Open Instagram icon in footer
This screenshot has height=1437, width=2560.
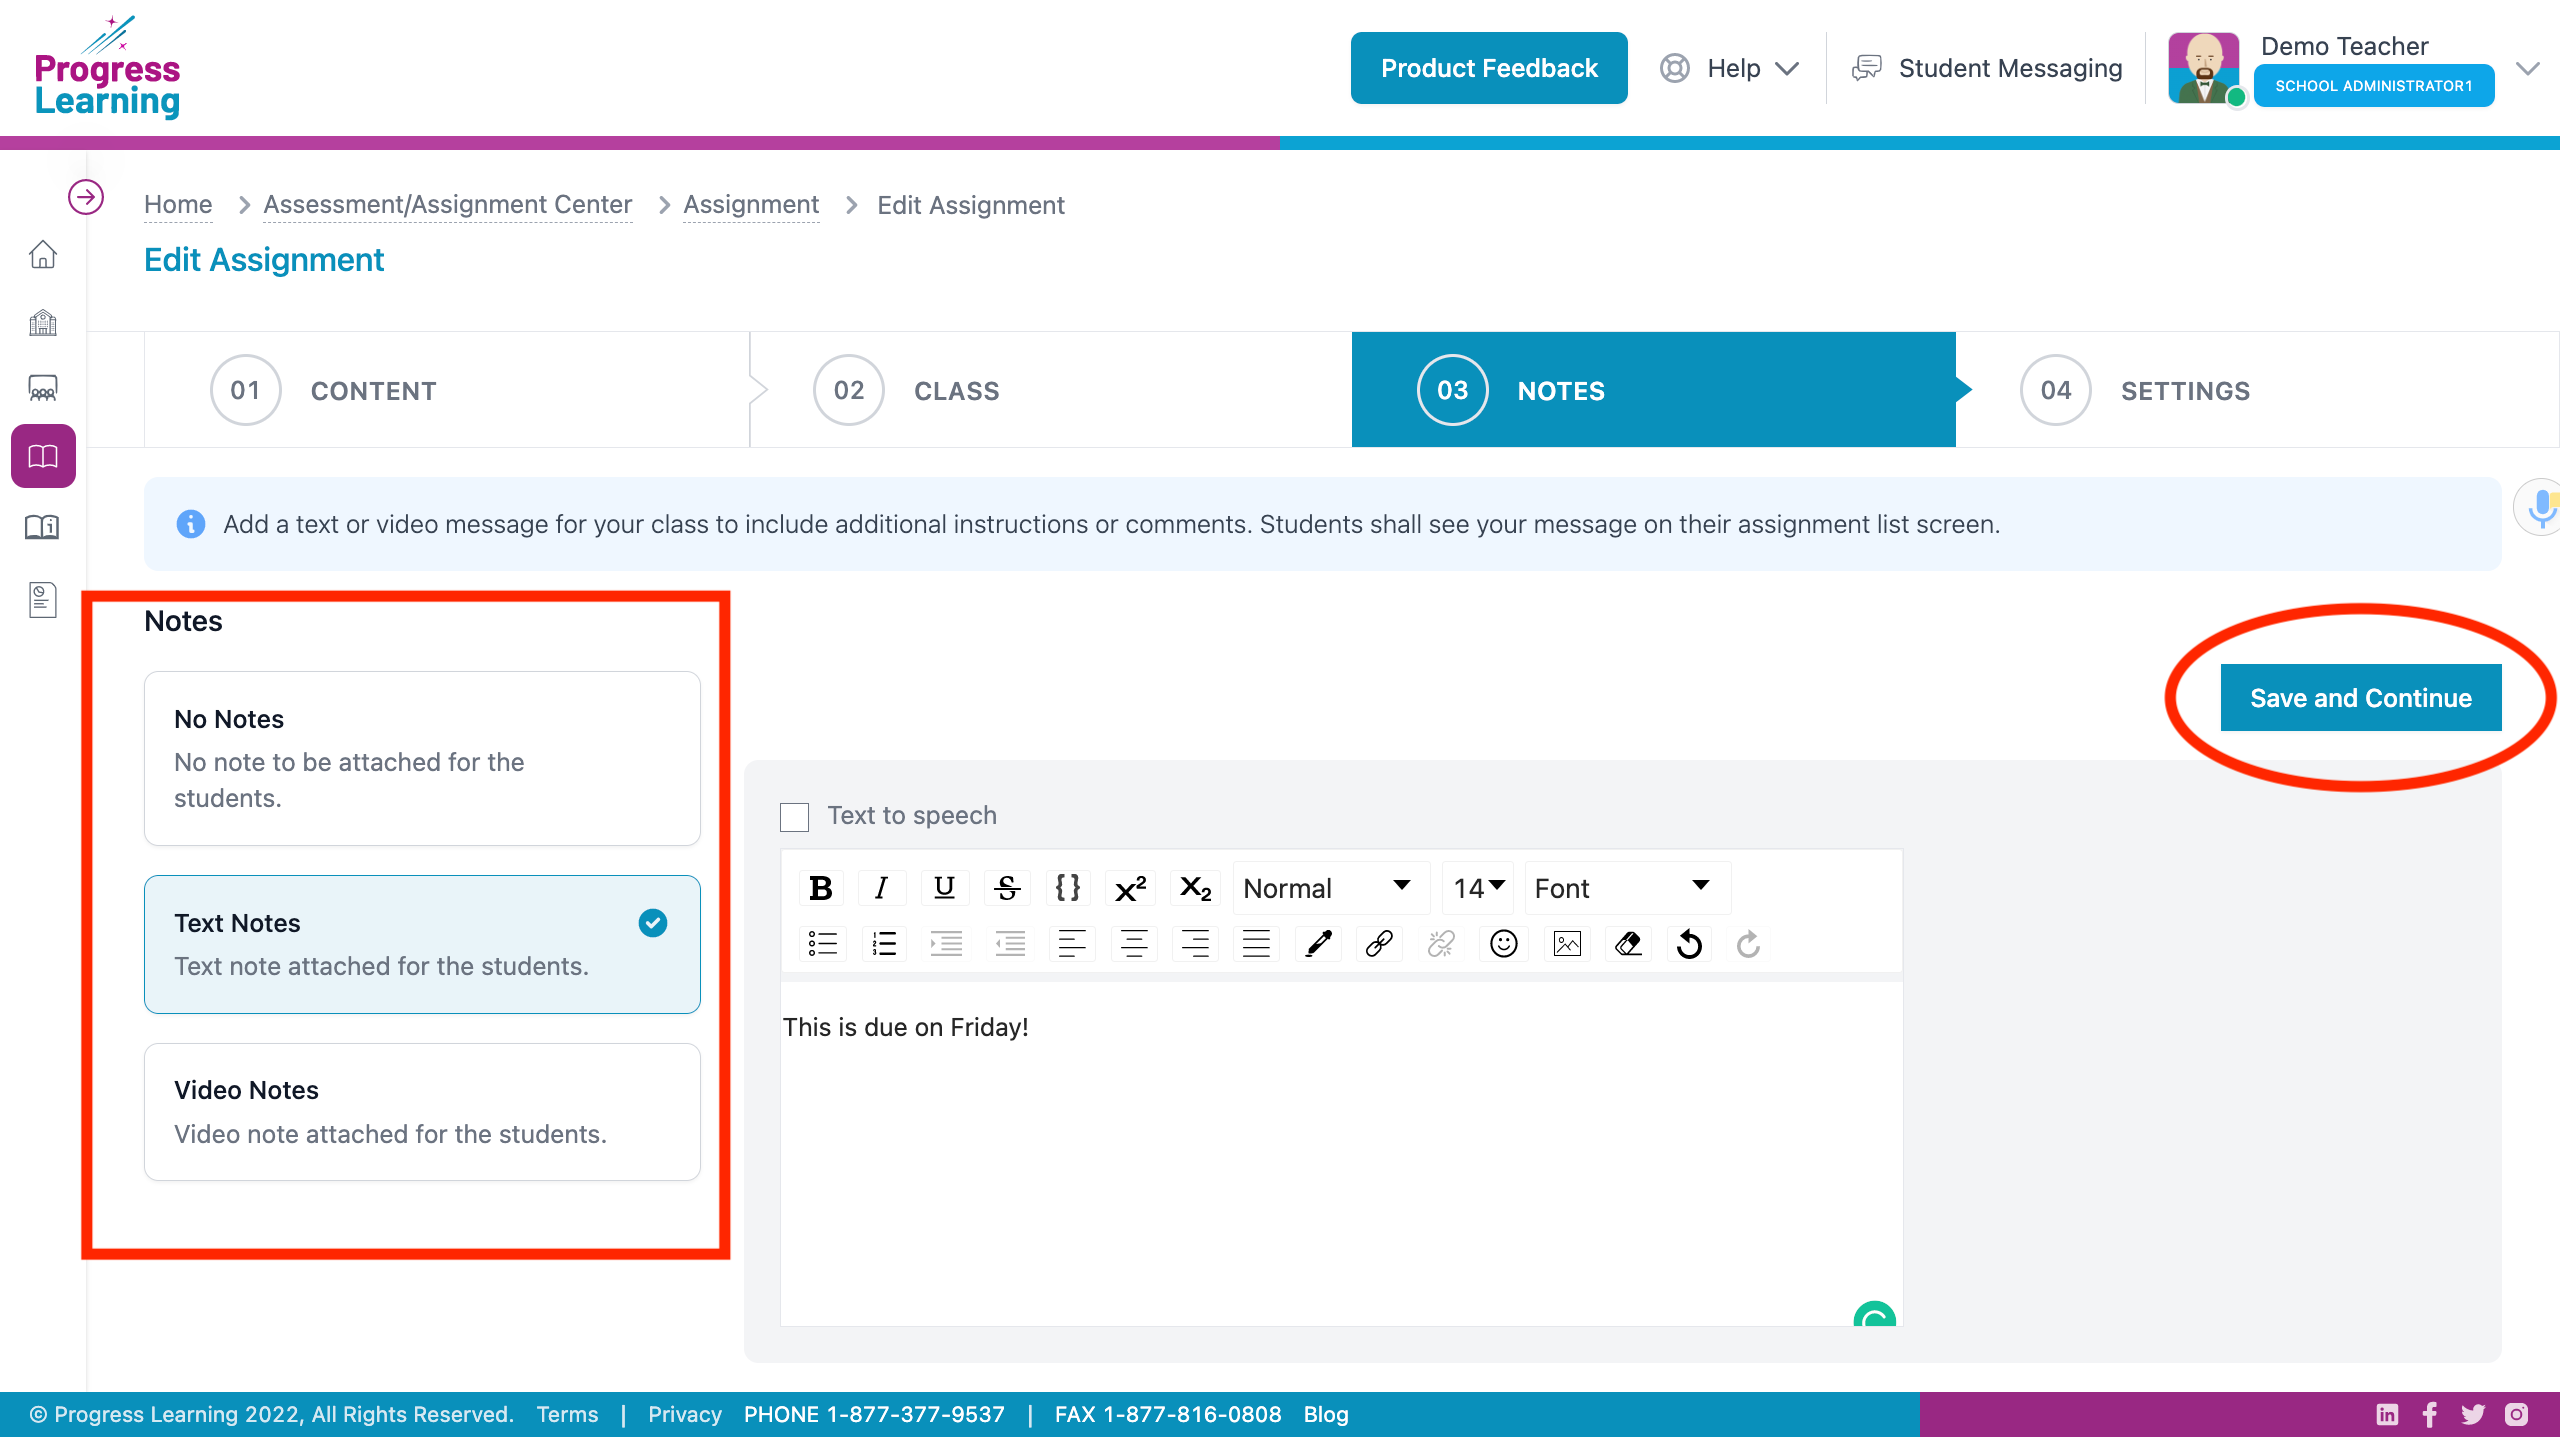(2516, 1414)
